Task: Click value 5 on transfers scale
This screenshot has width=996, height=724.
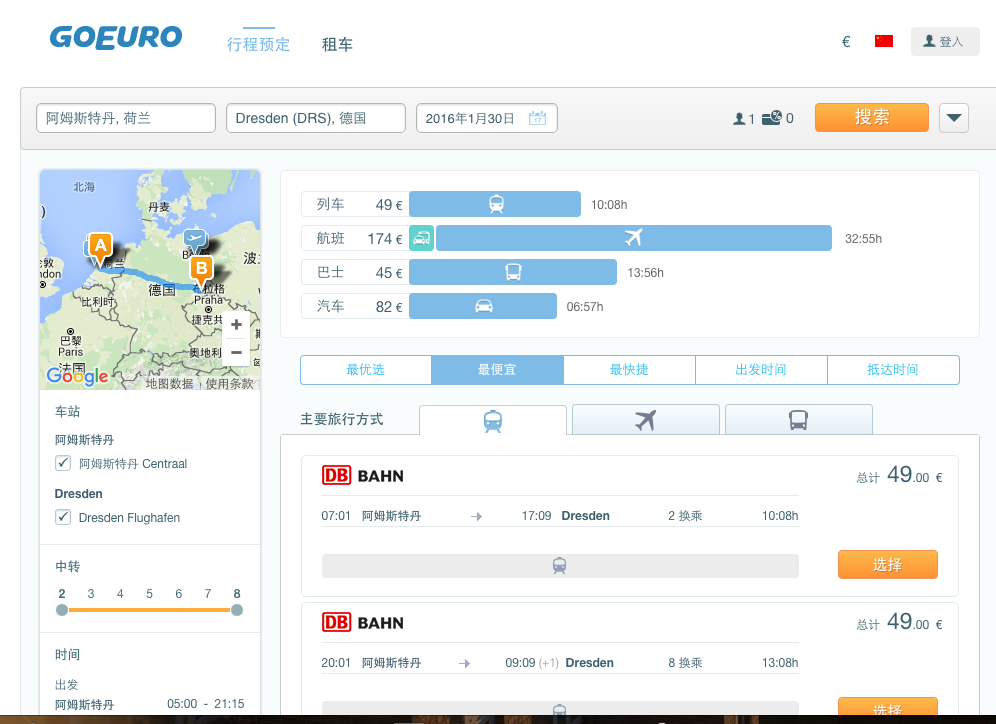Action: pyautogui.click(x=149, y=594)
